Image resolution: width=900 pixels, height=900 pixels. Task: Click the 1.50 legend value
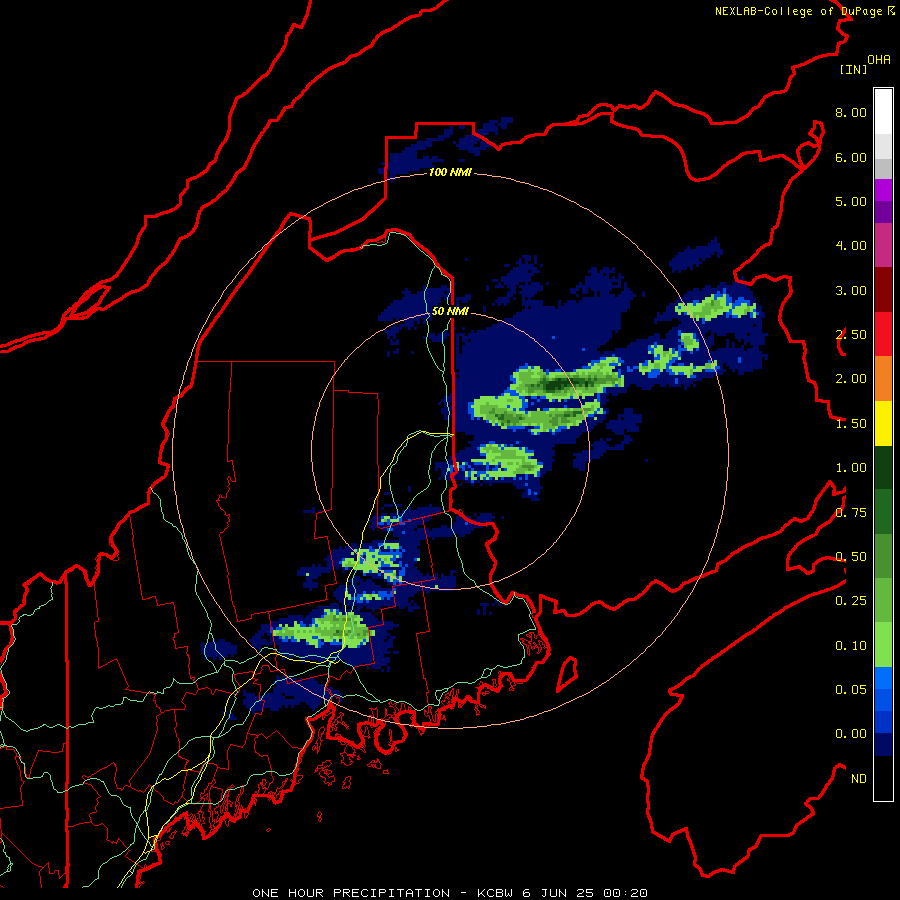(x=851, y=424)
